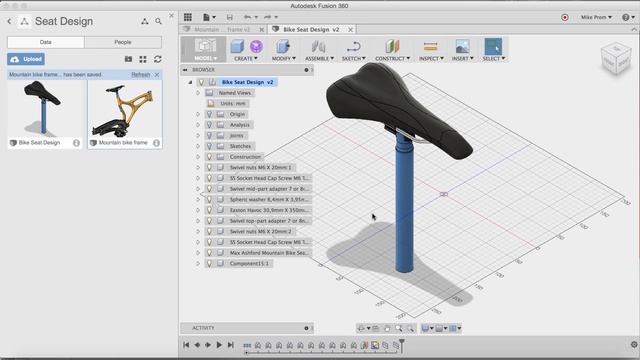Expand the Construction folder
Viewport: 640px width, 360px height.
click(198, 157)
